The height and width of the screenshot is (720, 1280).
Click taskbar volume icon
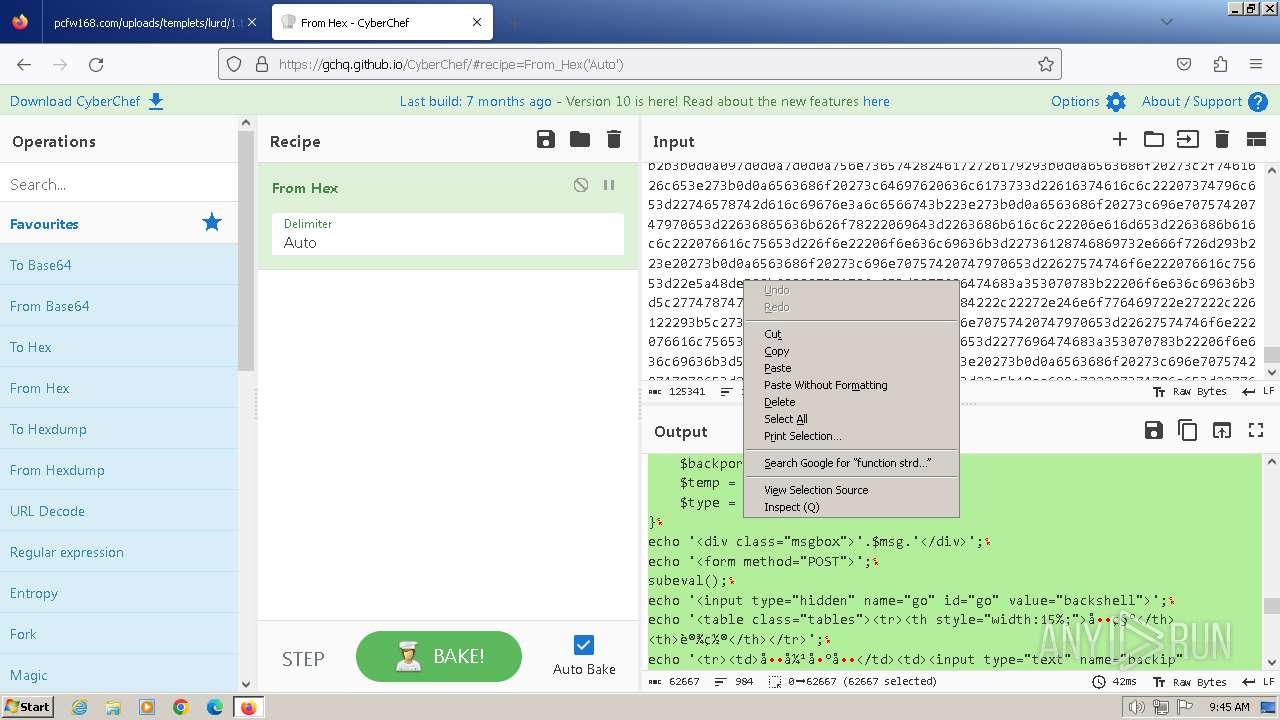[x=1136, y=707]
